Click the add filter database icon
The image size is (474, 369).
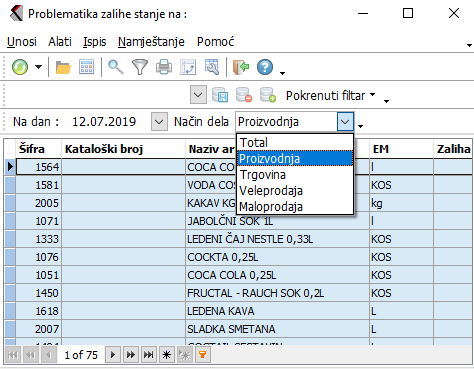pyautogui.click(x=268, y=95)
